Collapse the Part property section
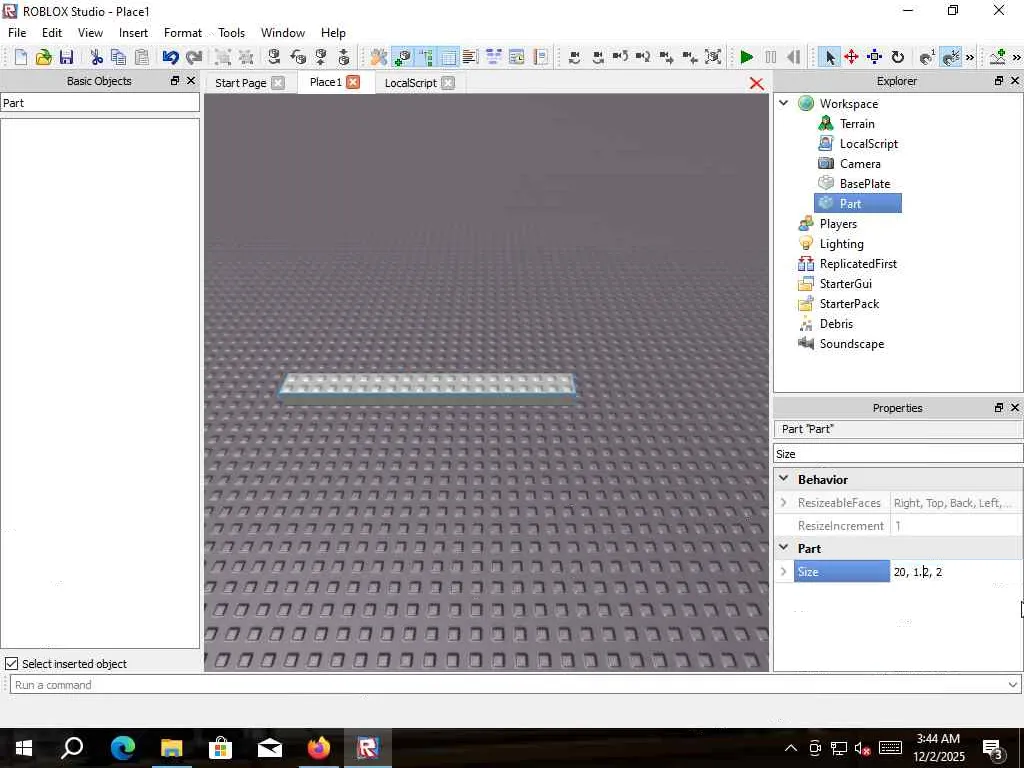 [784, 548]
